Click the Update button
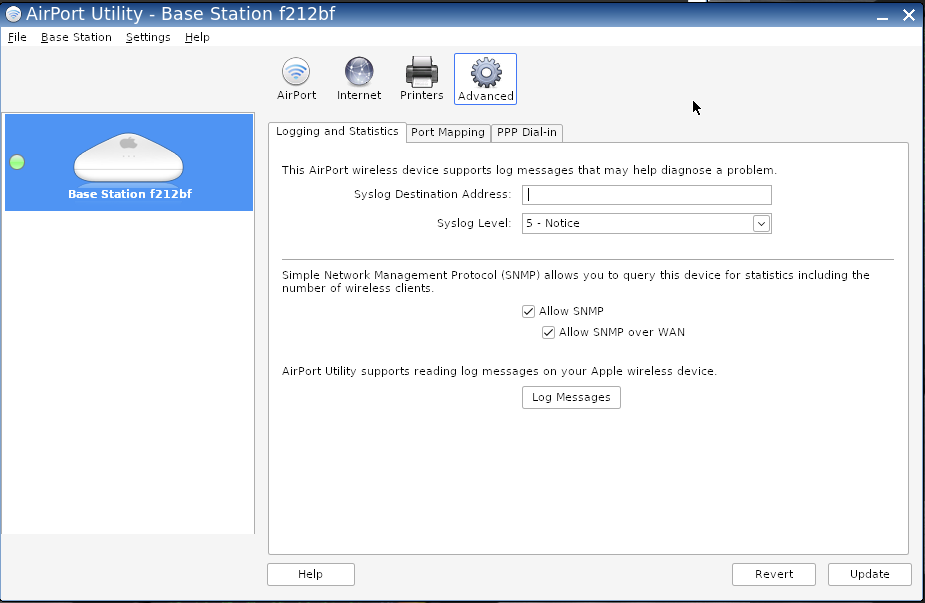Image resolution: width=925 pixels, height=603 pixels. (x=869, y=574)
